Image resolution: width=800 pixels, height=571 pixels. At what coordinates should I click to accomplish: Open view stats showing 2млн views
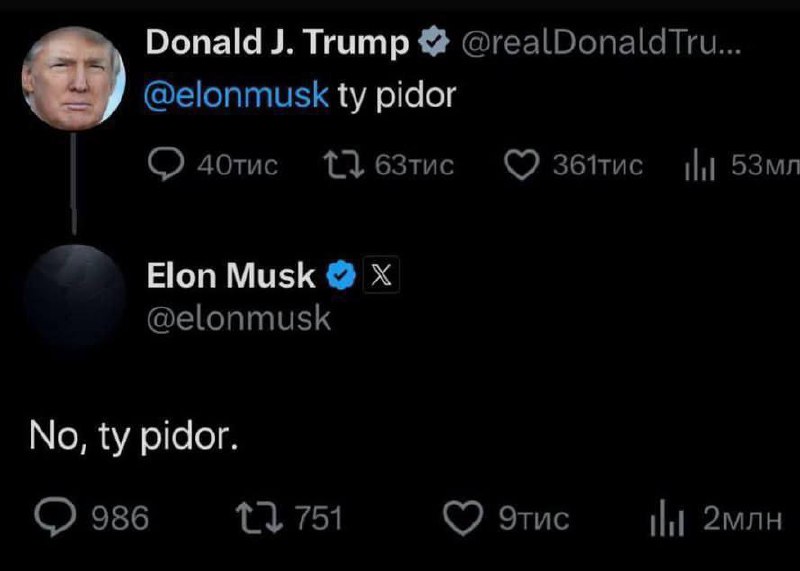click(x=666, y=517)
